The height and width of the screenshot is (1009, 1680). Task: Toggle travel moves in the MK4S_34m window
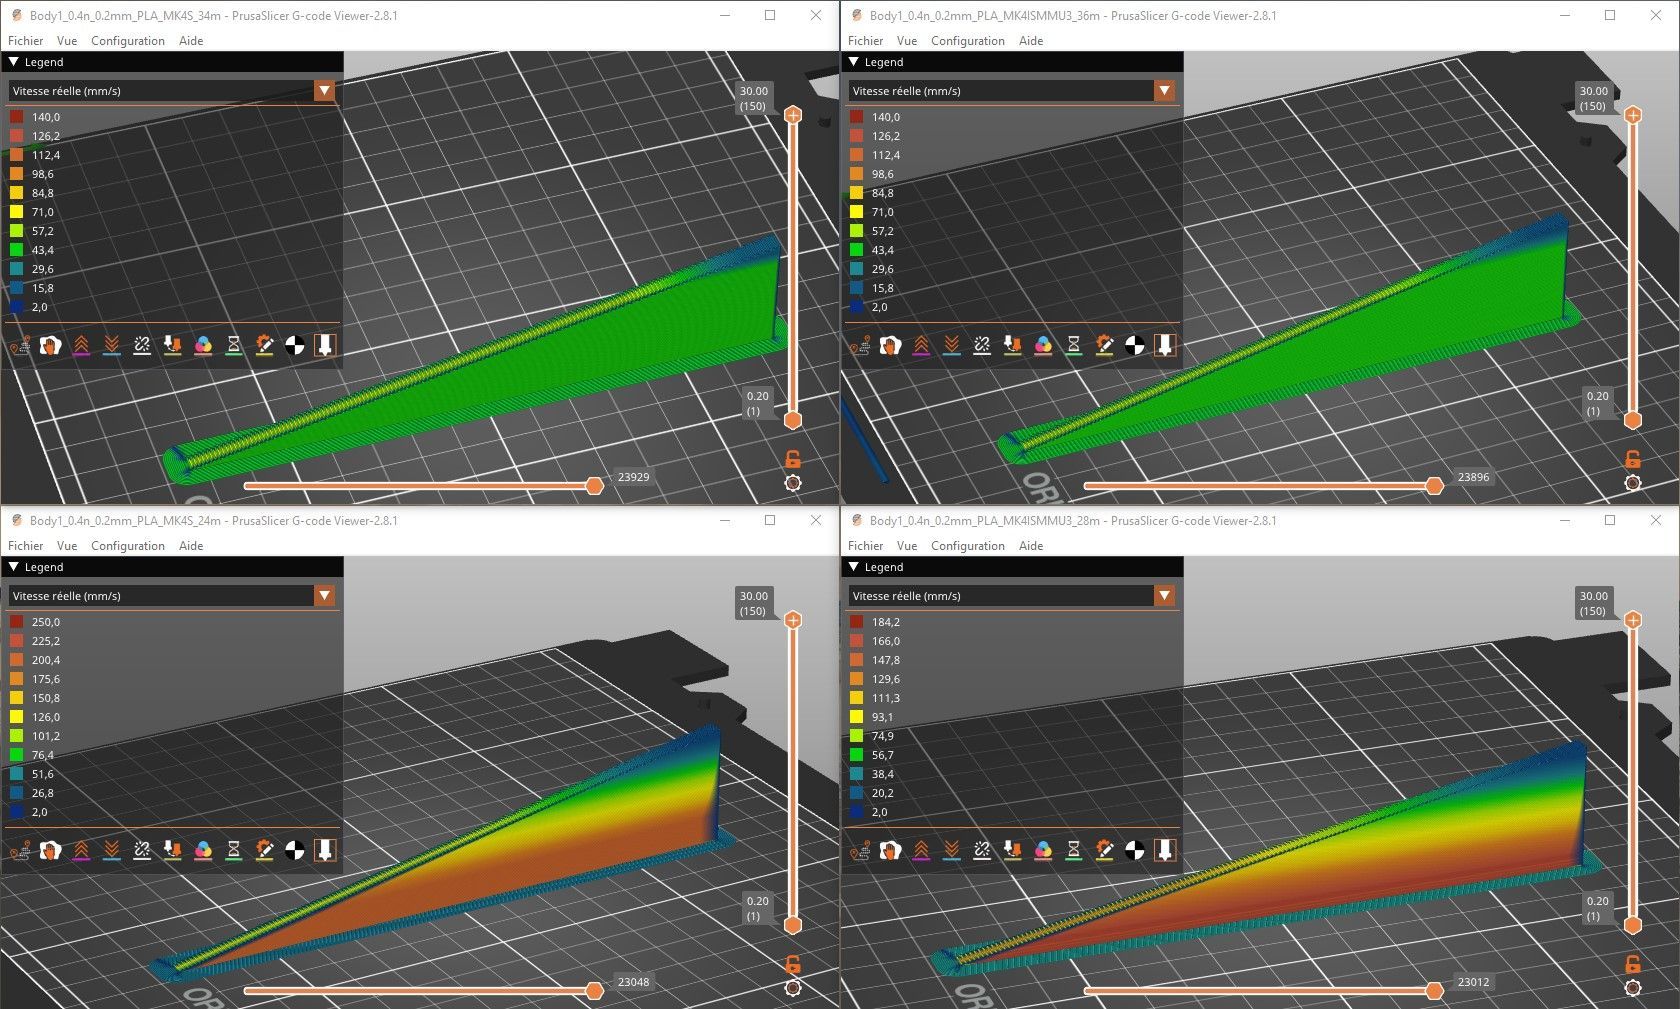point(19,346)
